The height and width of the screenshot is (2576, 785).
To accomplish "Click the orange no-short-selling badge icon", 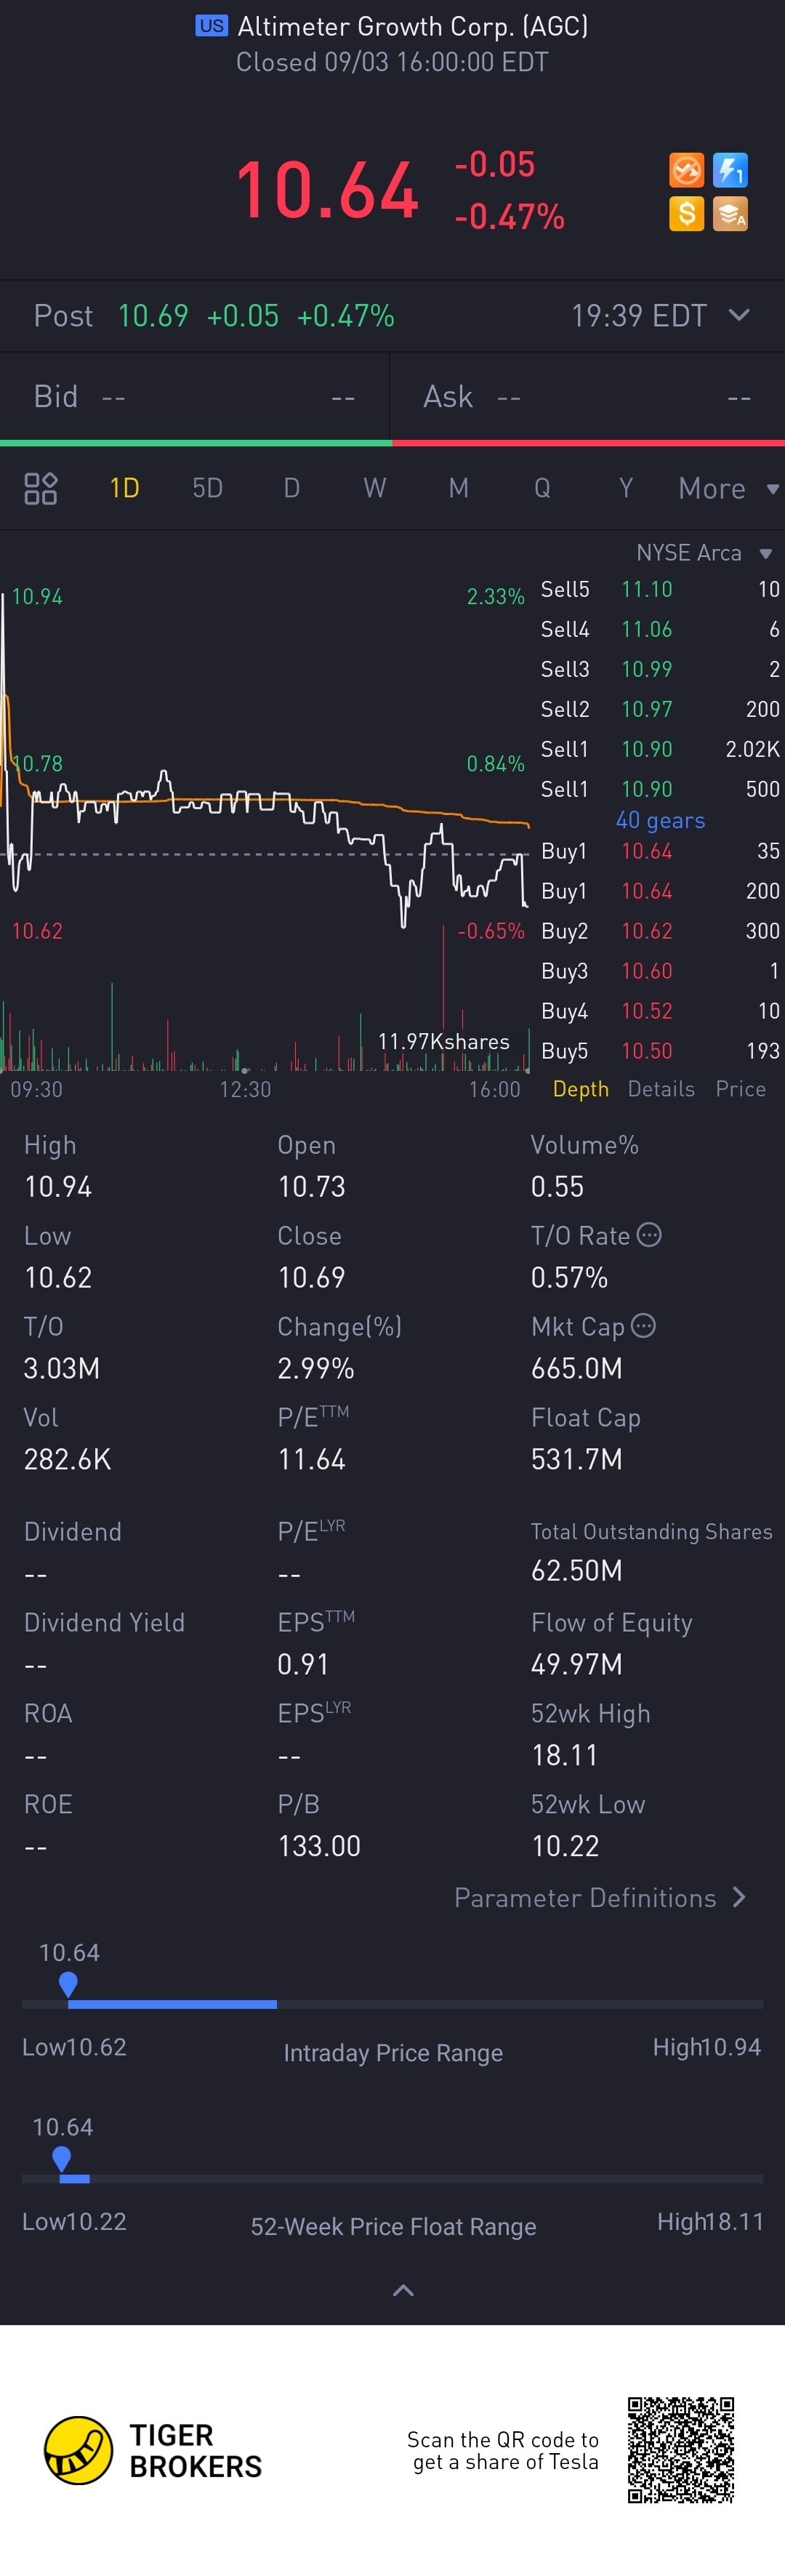I will [686, 170].
